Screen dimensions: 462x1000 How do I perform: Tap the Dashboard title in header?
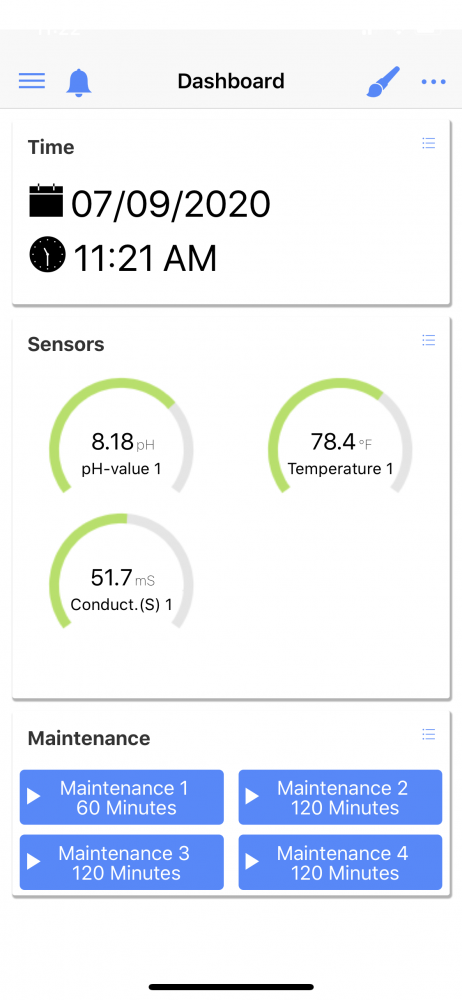tap(231, 82)
